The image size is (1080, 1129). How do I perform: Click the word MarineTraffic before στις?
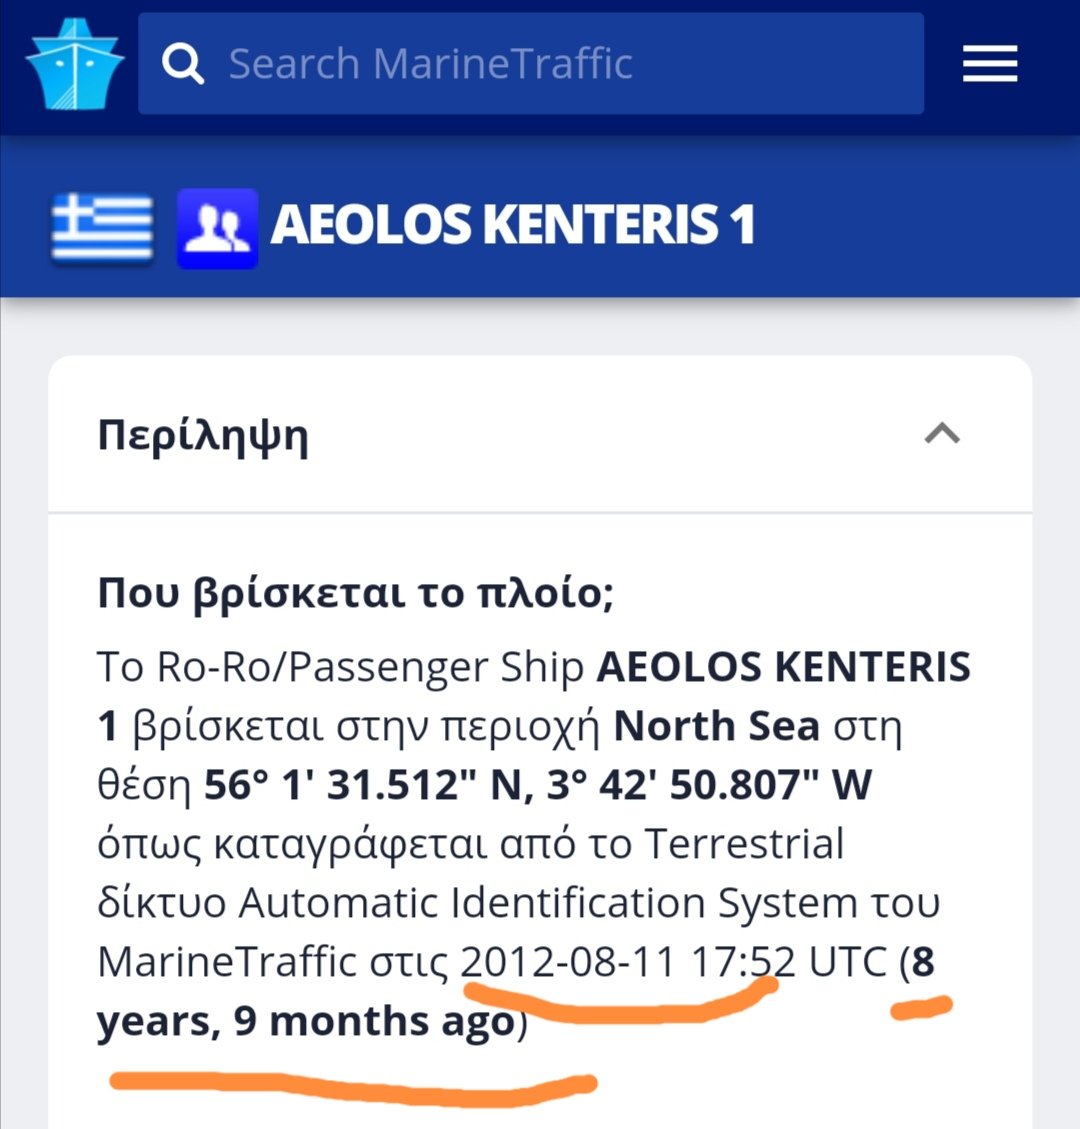click(x=226, y=962)
